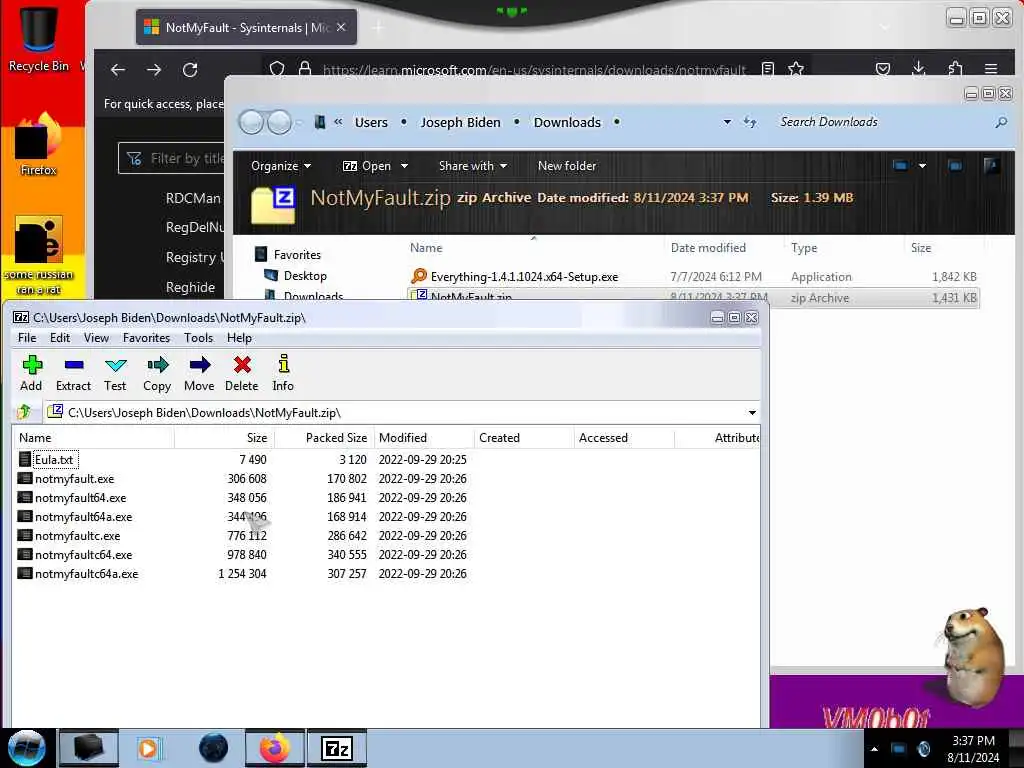The width and height of the screenshot is (1024, 768).
Task: Click Downloads in Explorer breadcrumb
Action: tap(567, 122)
